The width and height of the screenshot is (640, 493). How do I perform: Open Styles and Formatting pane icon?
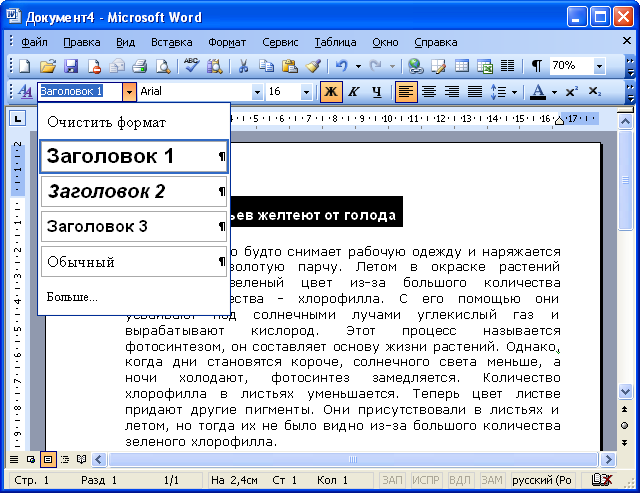pos(25,92)
